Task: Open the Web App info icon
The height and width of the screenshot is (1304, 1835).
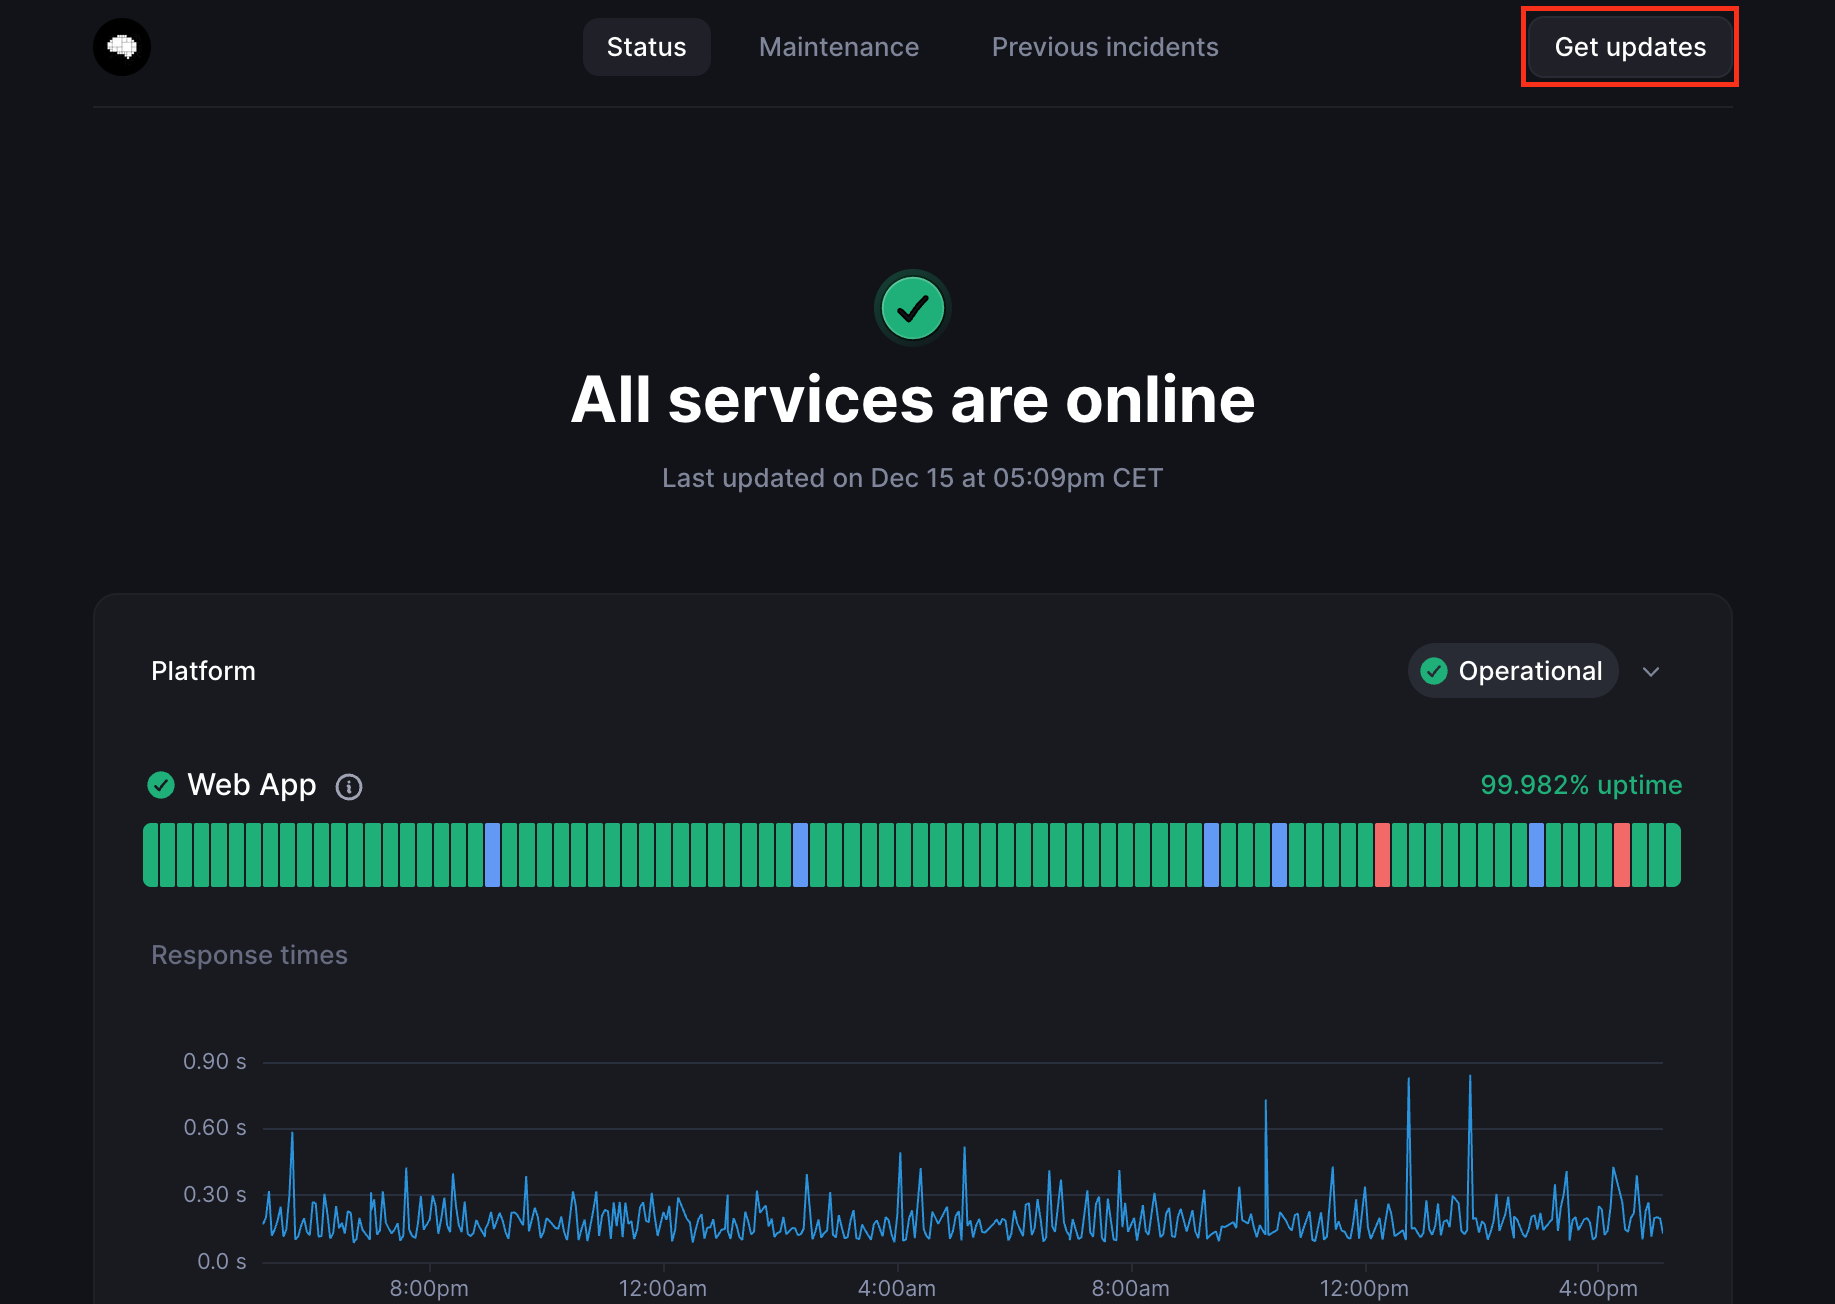Action: point(349,787)
